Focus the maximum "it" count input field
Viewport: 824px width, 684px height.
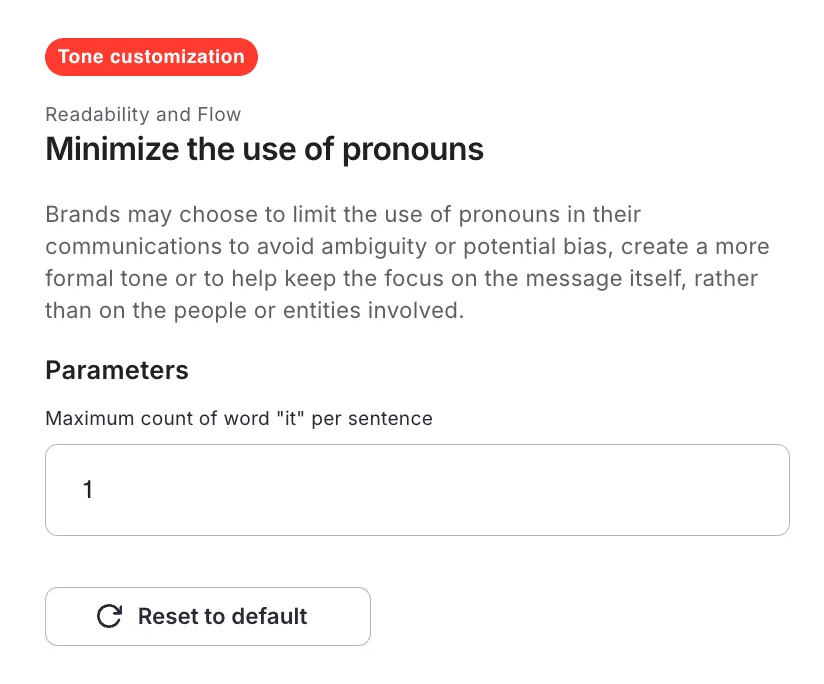click(x=417, y=490)
